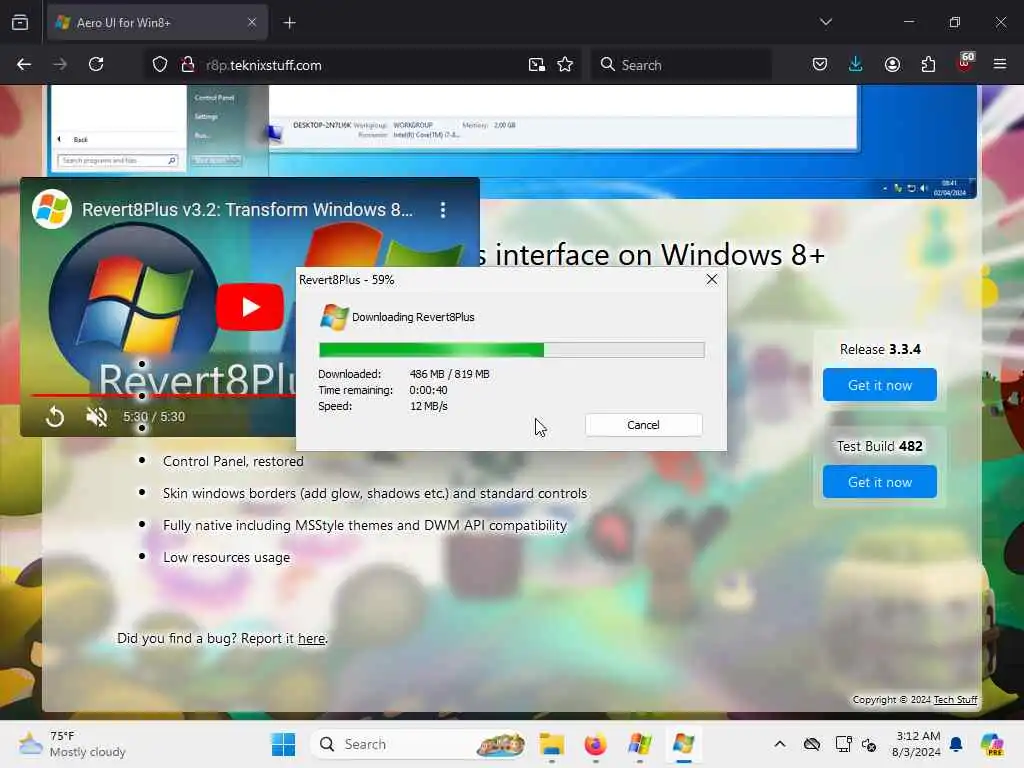Open Firefox hamburger application menu
The image size is (1024, 768).
click(1000, 64)
